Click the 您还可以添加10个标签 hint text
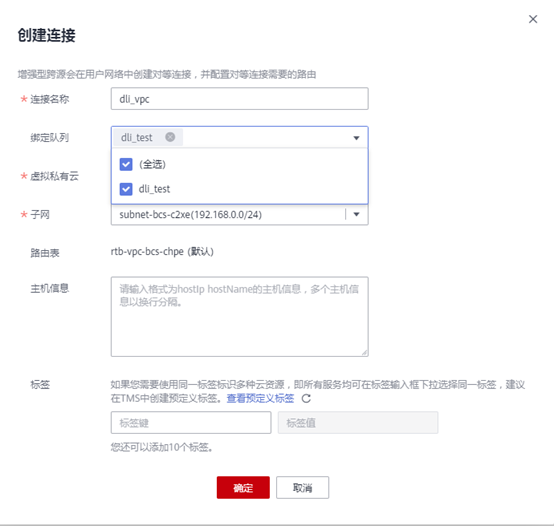Viewport: 554px width, 526px height. pyautogui.click(x=162, y=447)
